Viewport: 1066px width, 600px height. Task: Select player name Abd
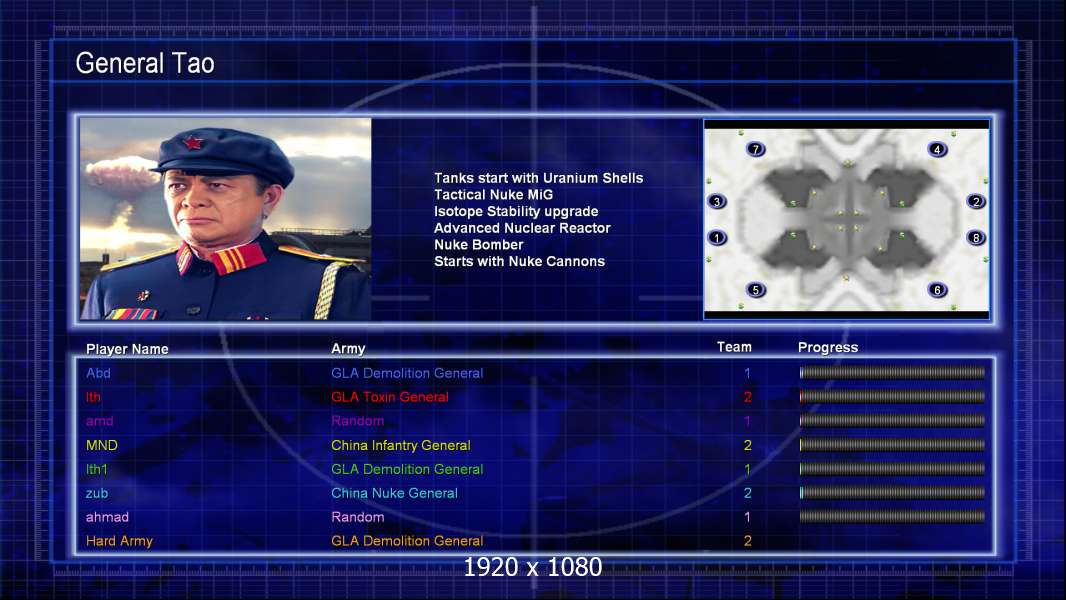[98, 372]
